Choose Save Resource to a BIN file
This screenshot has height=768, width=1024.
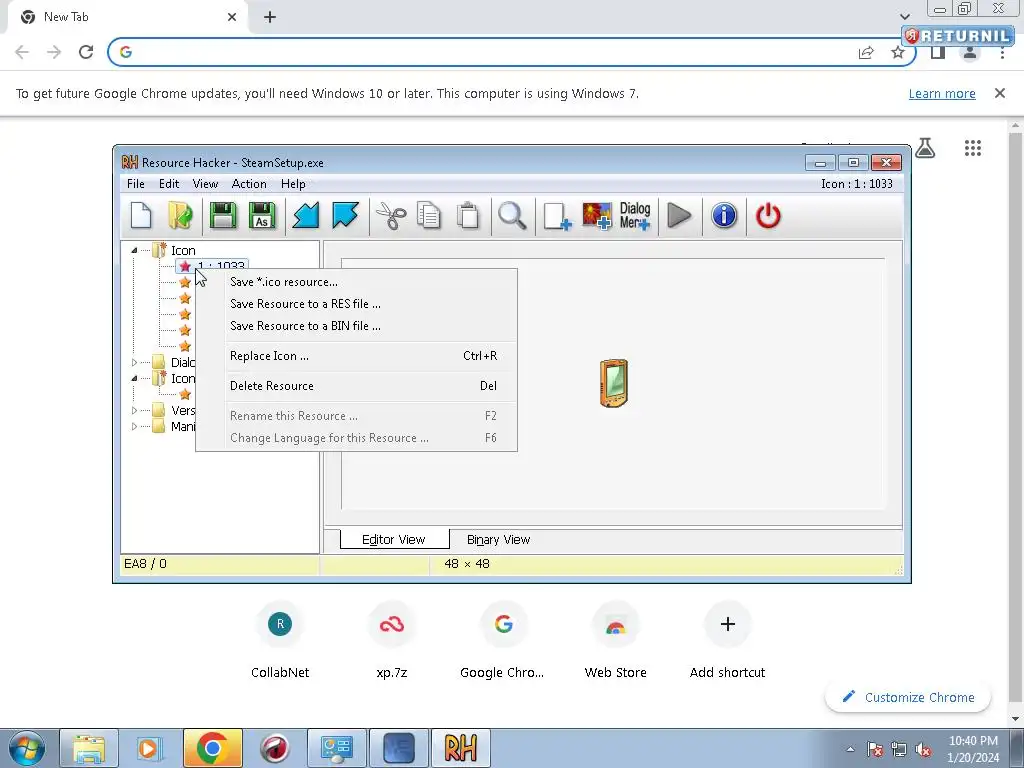click(x=357, y=326)
